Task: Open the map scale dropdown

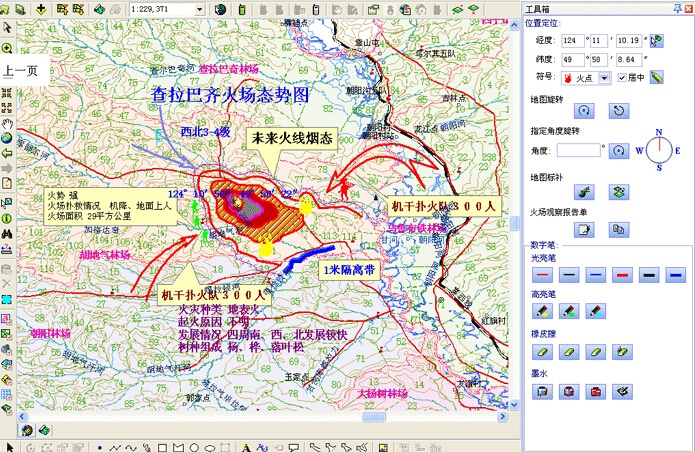Action: point(198,9)
